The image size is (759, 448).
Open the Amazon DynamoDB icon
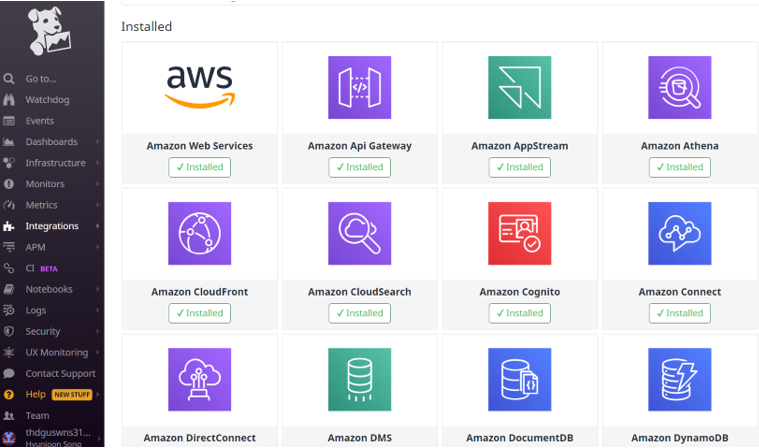pos(680,380)
